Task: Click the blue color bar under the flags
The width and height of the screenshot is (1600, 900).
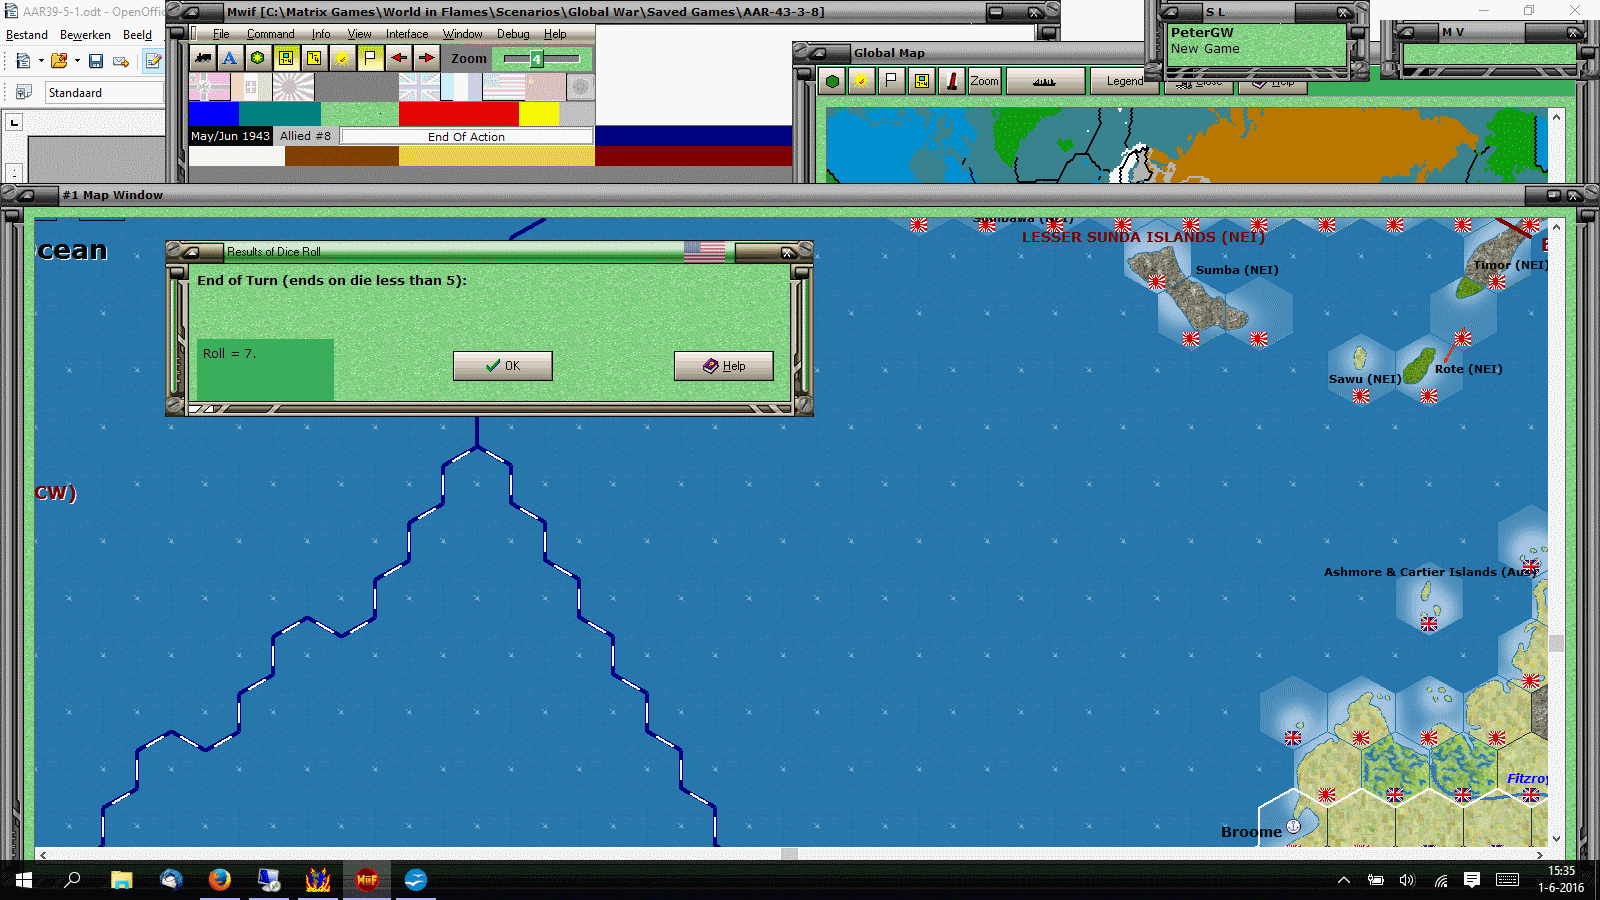Action: pos(214,114)
